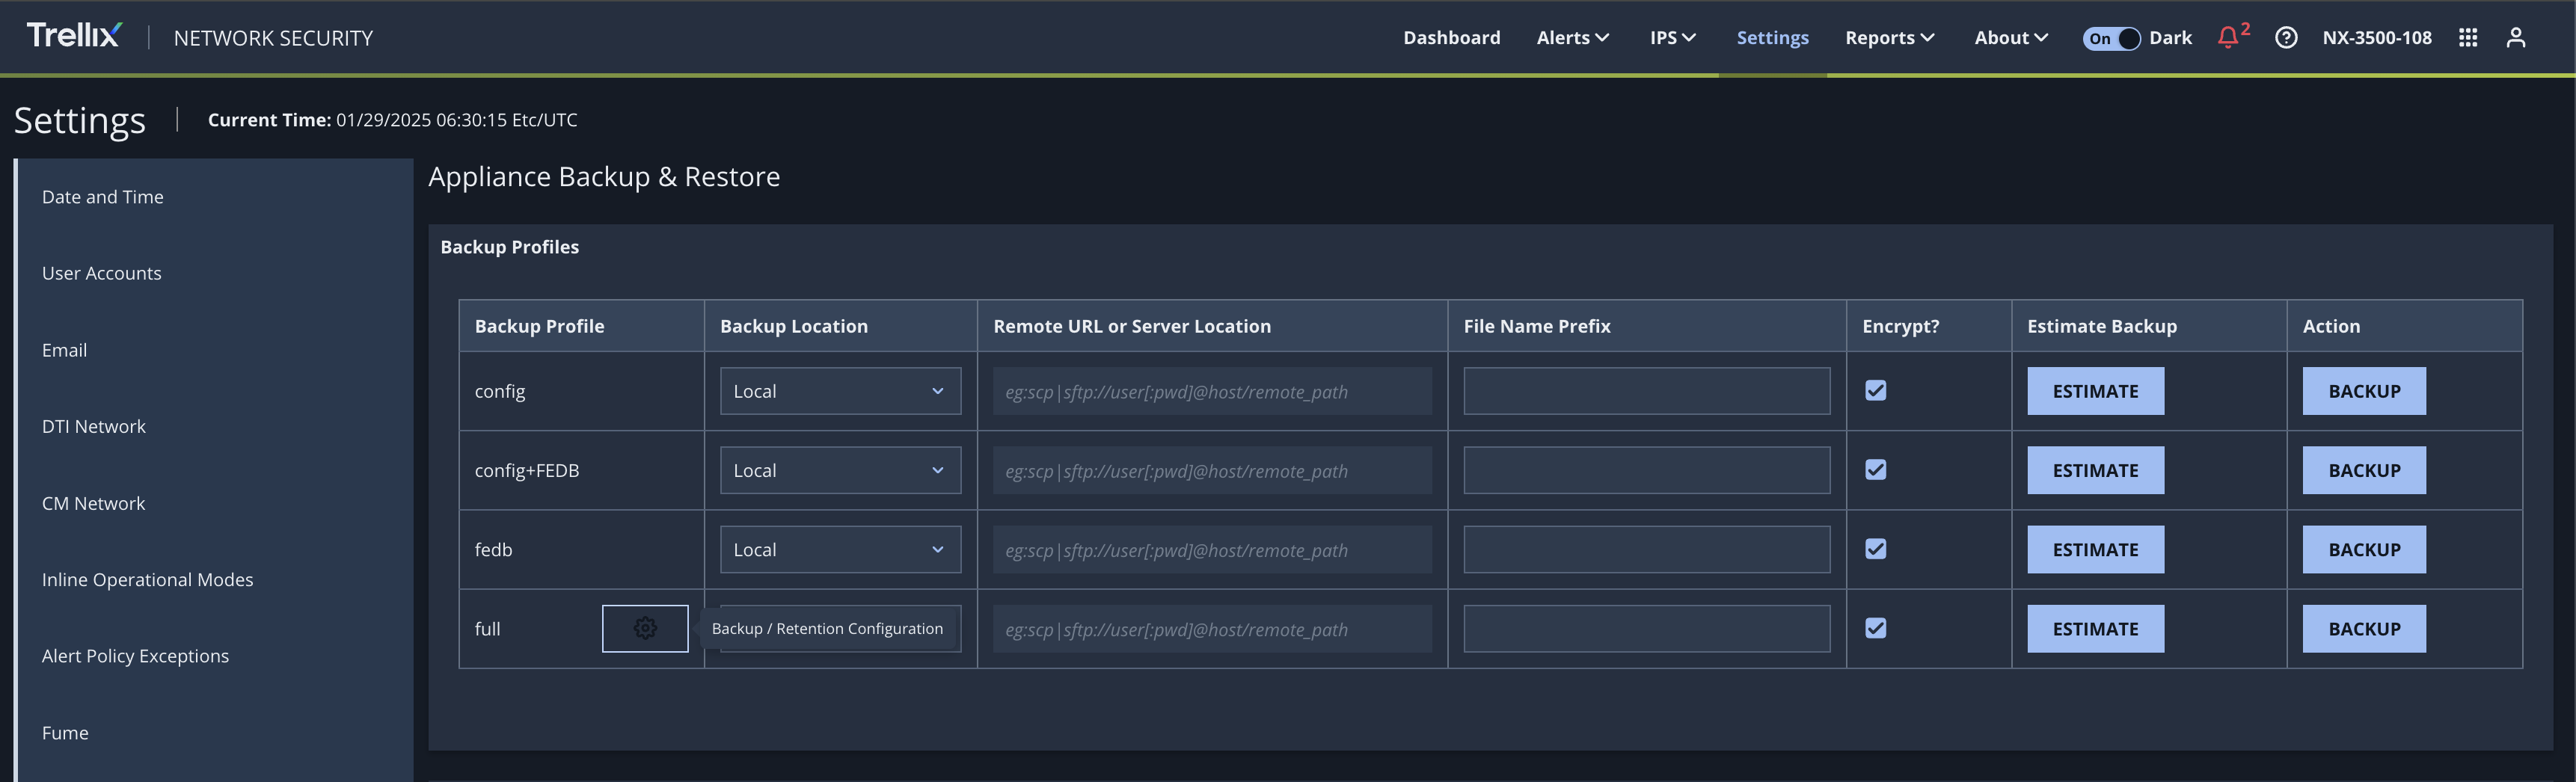2576x782 pixels.
Task: Uncheck the Encrypt checkbox for config+FEDB
Action: tap(1876, 469)
